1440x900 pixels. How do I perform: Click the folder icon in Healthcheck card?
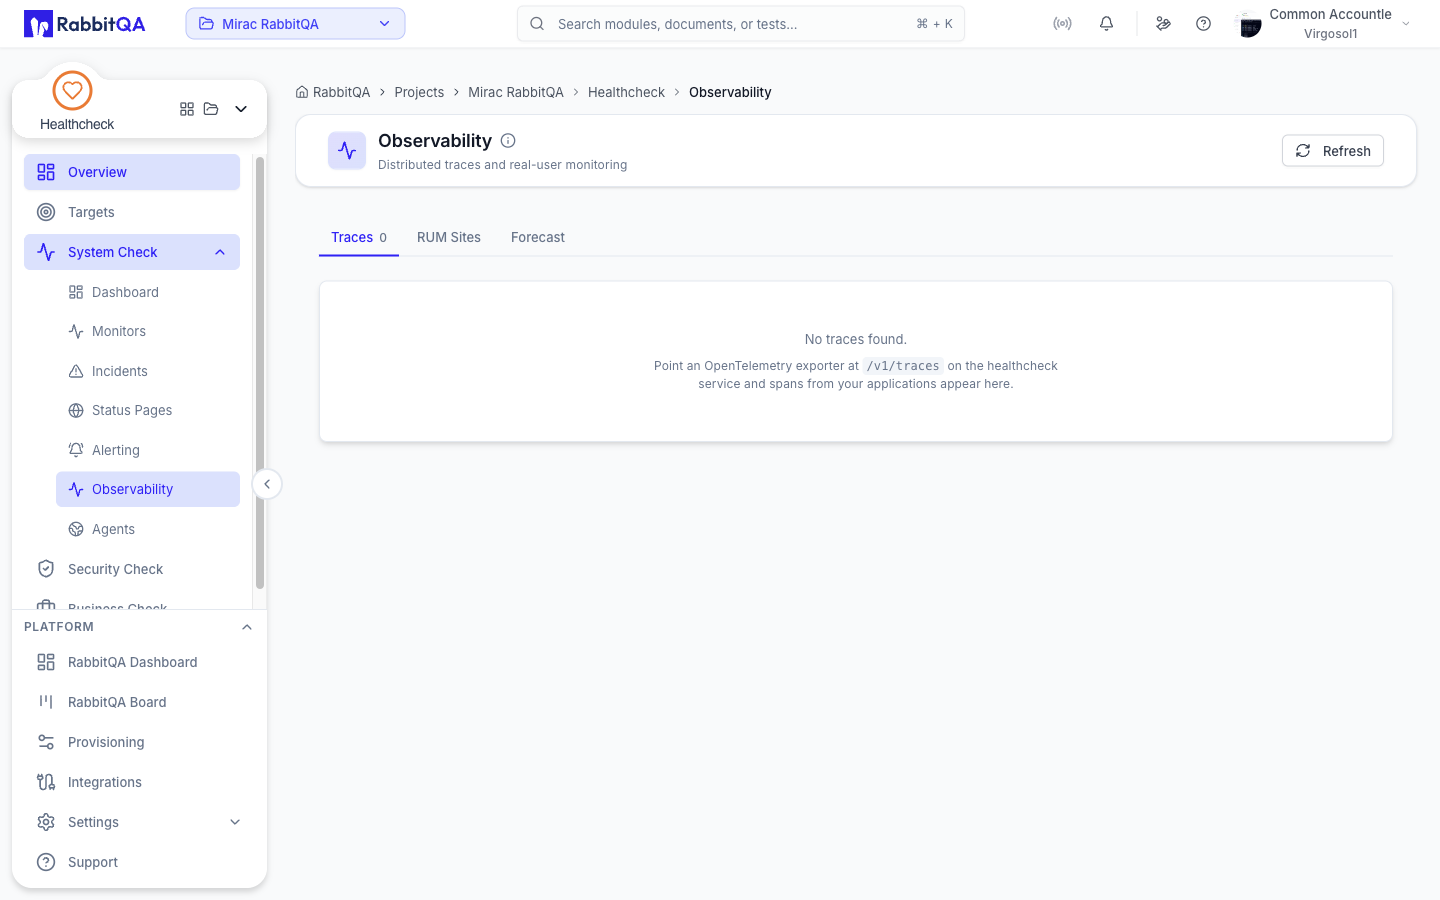tap(211, 109)
